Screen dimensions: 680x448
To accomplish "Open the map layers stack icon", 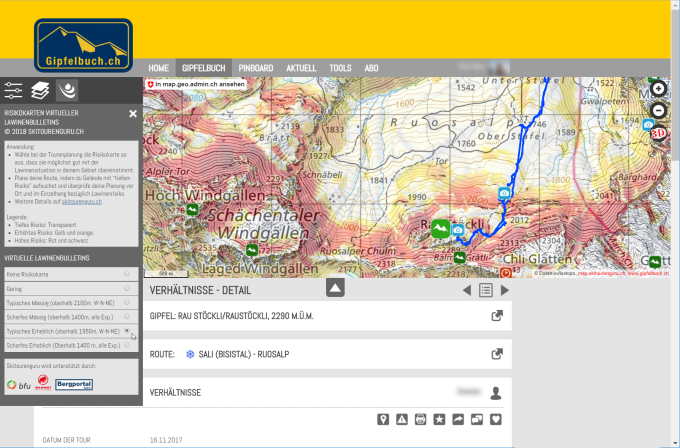I will coord(39,90).
